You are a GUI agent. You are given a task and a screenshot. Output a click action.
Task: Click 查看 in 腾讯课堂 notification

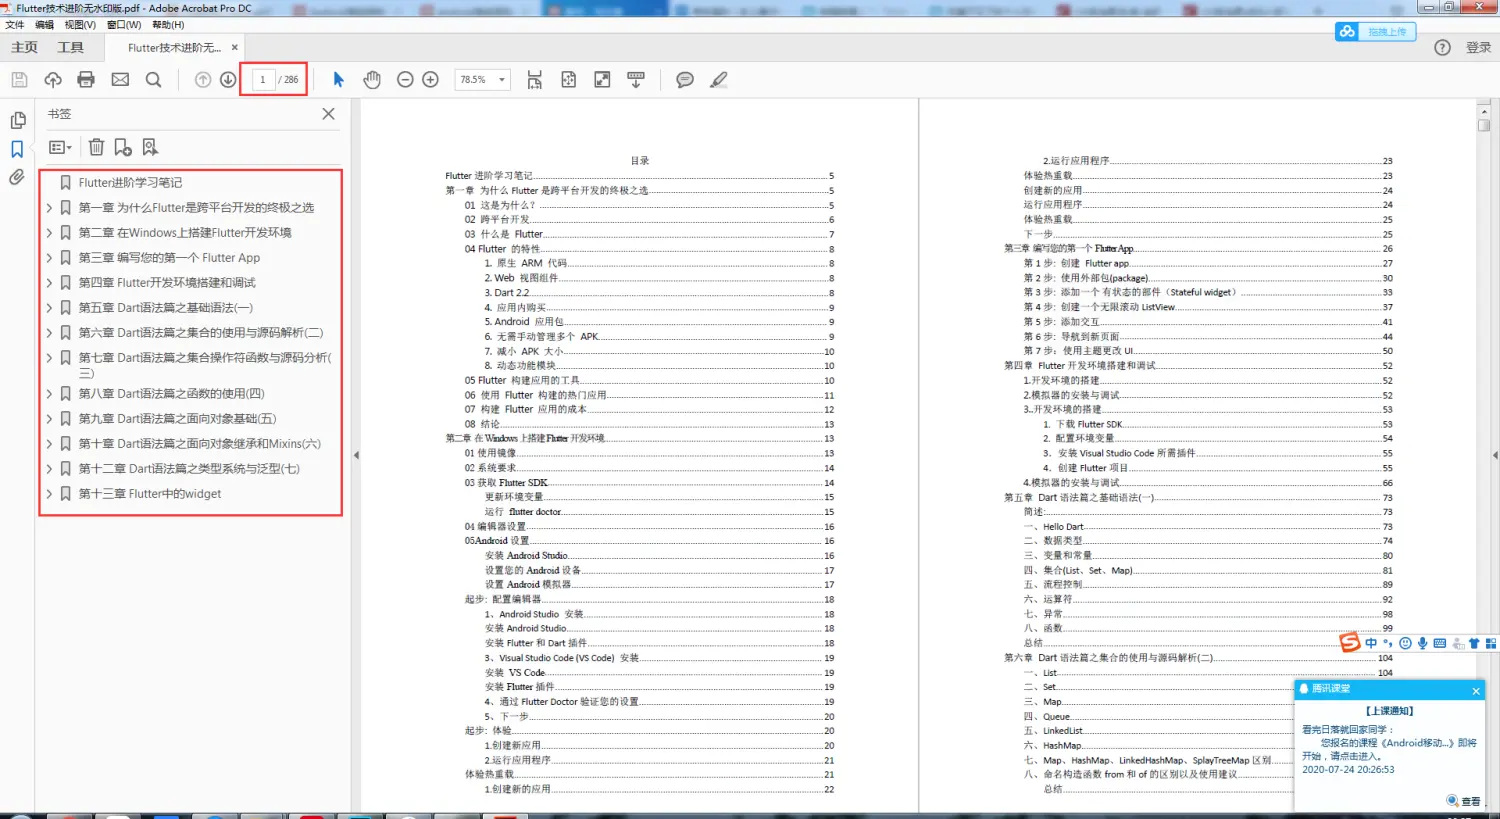pyautogui.click(x=1464, y=801)
